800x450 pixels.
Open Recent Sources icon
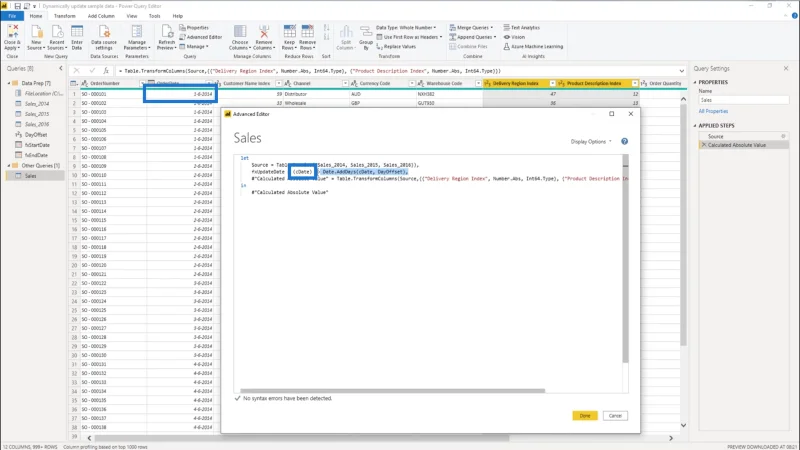(57, 37)
